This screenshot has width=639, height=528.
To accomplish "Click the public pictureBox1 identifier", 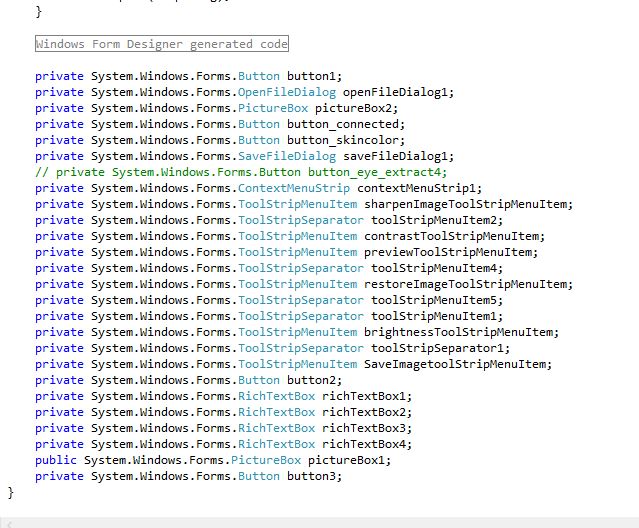I will pos(346,460).
